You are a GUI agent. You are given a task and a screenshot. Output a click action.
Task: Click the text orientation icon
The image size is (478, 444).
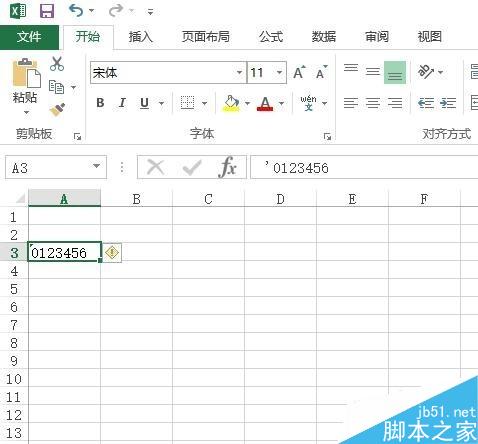(426, 72)
